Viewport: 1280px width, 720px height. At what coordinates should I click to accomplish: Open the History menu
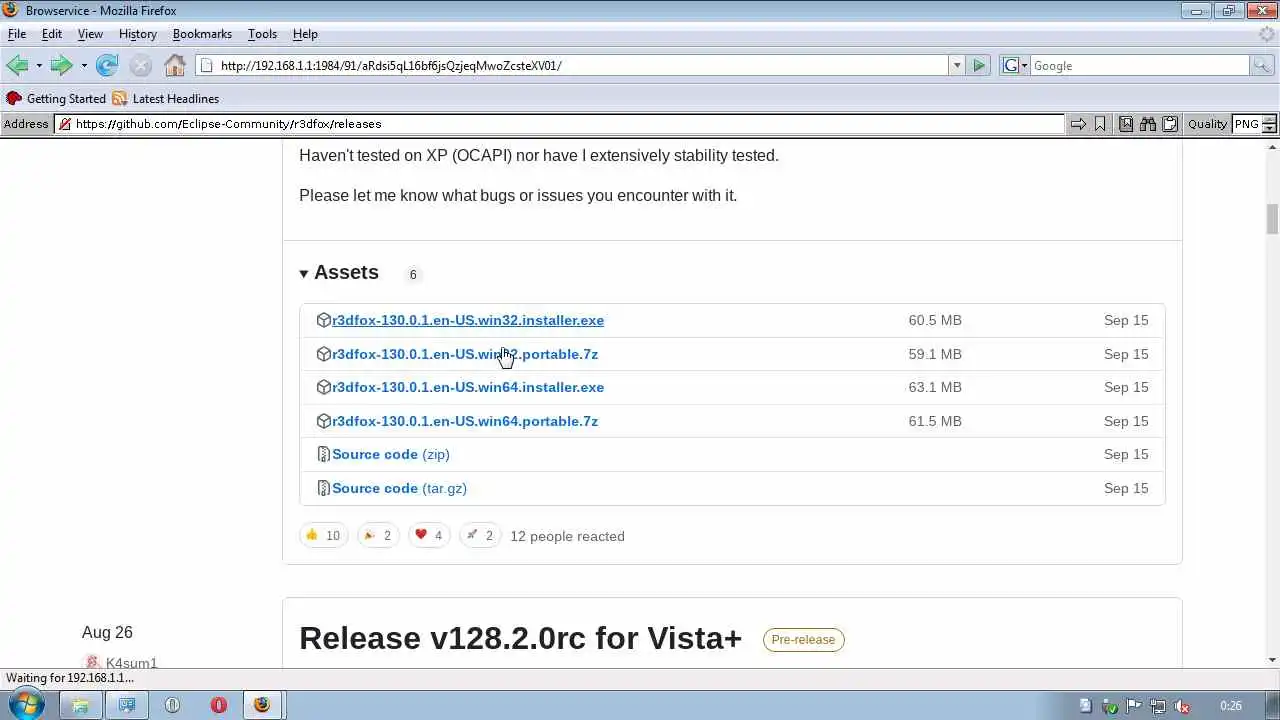[138, 33]
